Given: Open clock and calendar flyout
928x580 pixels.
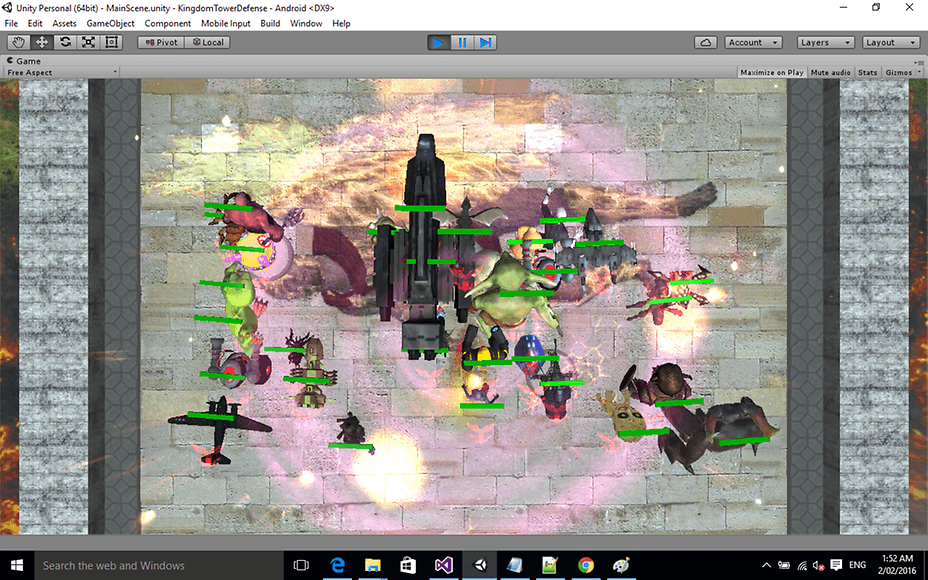Looking at the screenshot, I should click(898, 565).
